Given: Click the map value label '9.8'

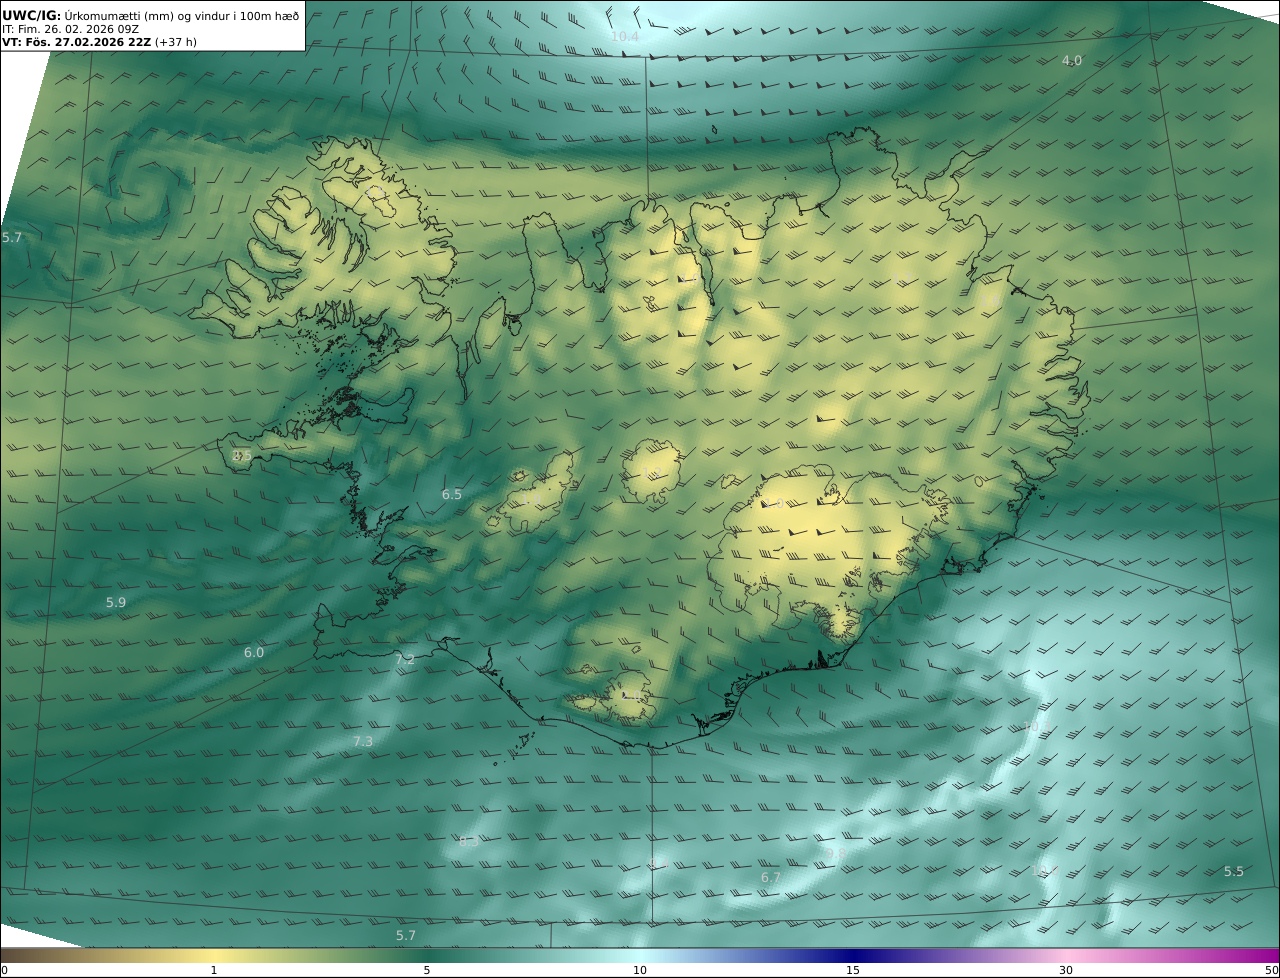Looking at the screenshot, I should 835,853.
